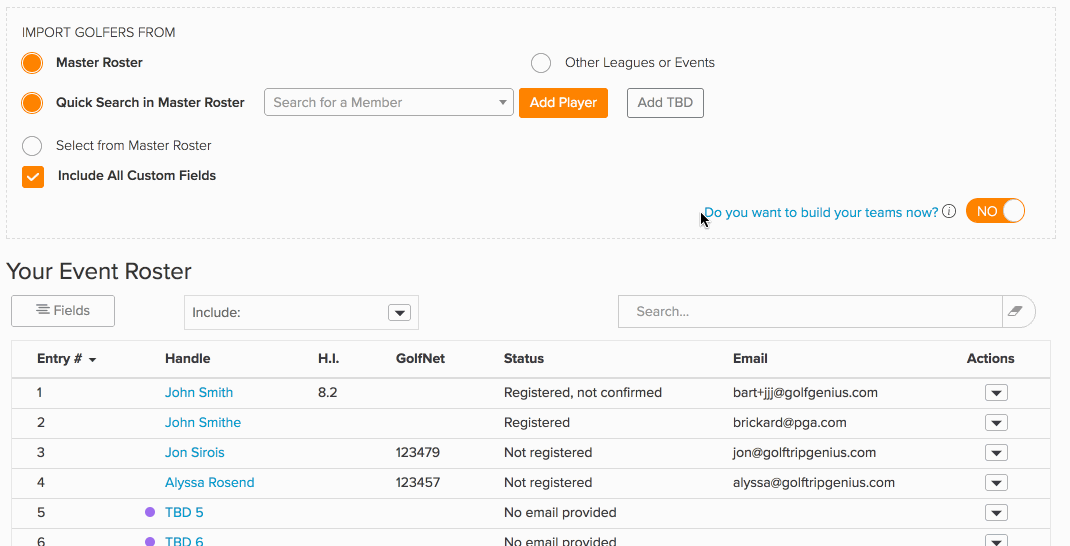Viewport: 1070px width, 546px height.
Task: Open actions arrow for Alyssa Rosend row
Action: pos(996,483)
